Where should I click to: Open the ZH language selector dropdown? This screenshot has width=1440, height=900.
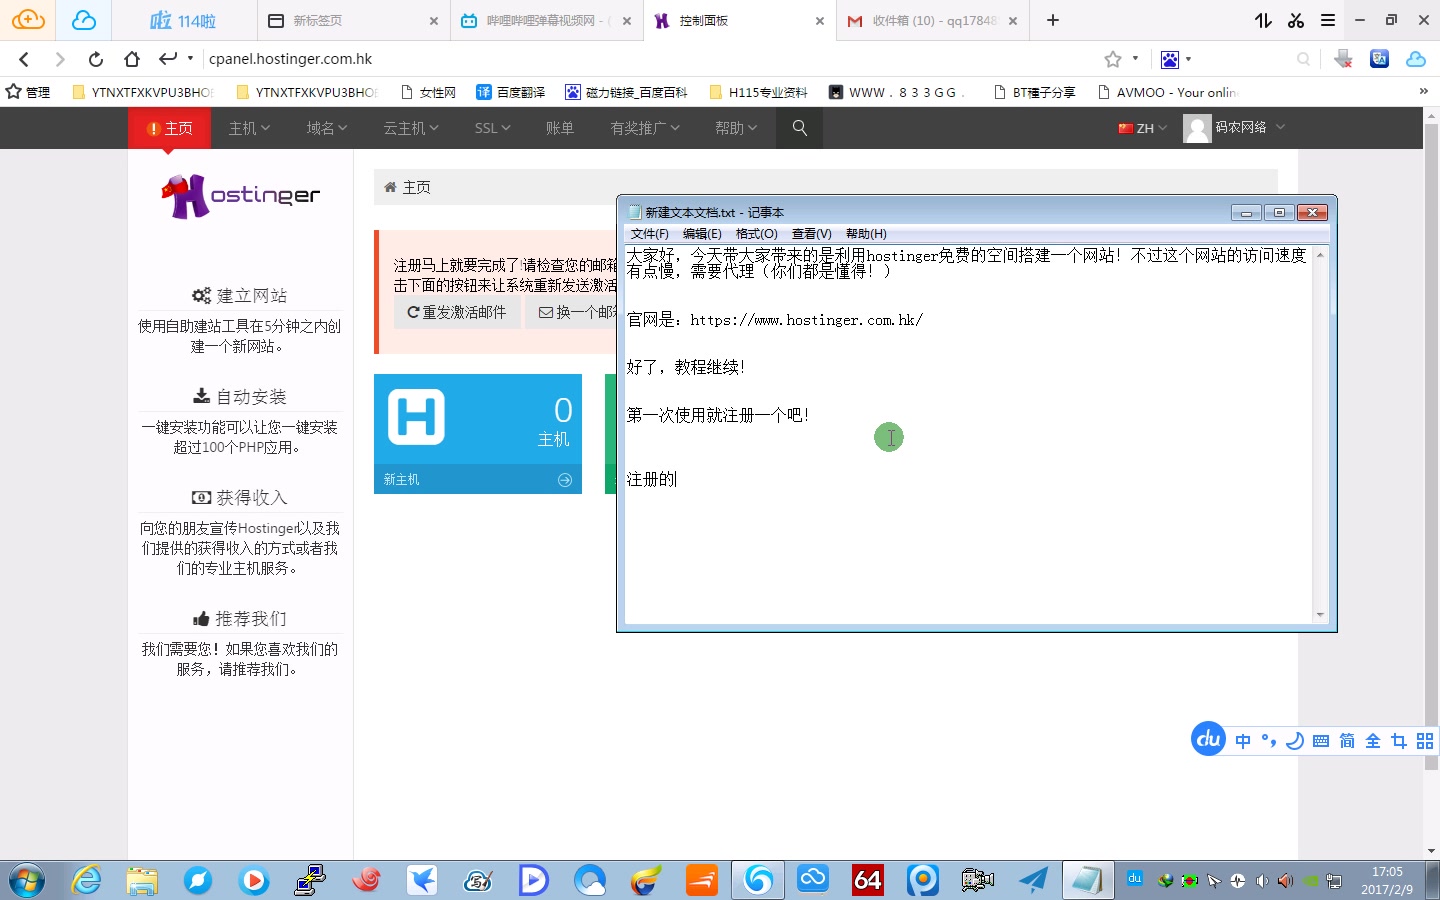[x=1142, y=128]
